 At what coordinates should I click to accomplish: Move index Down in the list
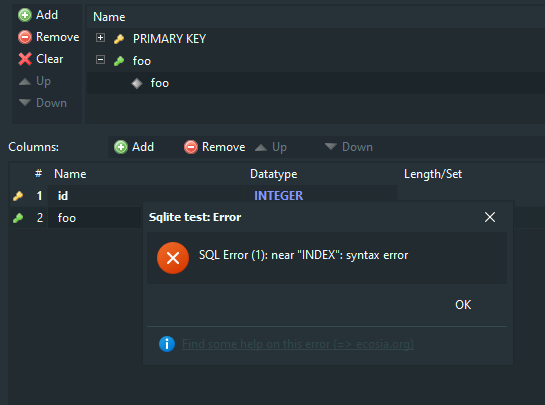(42, 103)
